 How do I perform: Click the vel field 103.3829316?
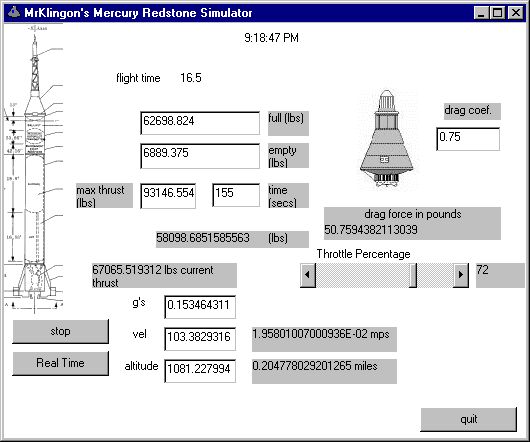[x=200, y=339]
